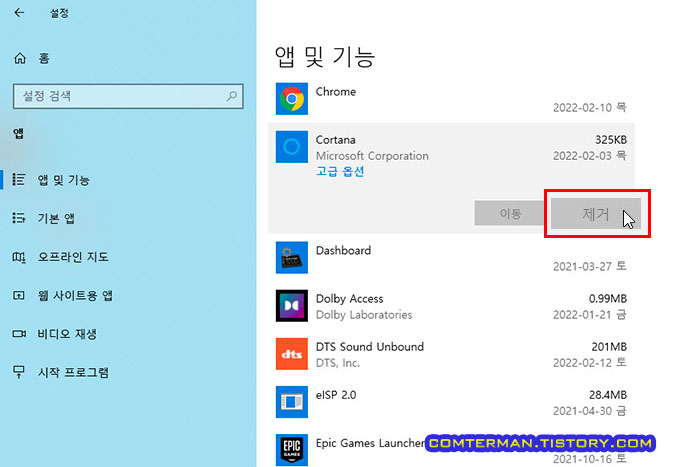Click the Cortana app icon
This screenshot has height=467, width=700.
[292, 146]
